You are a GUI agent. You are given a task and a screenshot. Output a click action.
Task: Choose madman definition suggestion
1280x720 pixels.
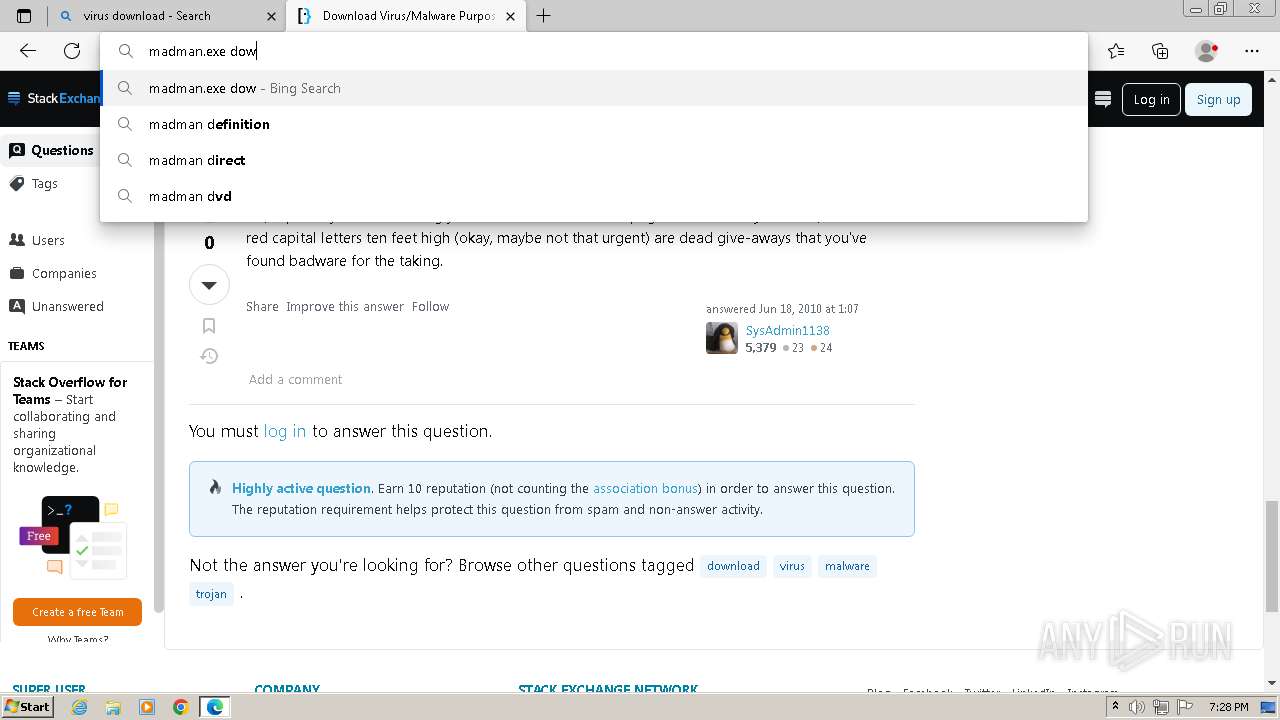(x=594, y=124)
